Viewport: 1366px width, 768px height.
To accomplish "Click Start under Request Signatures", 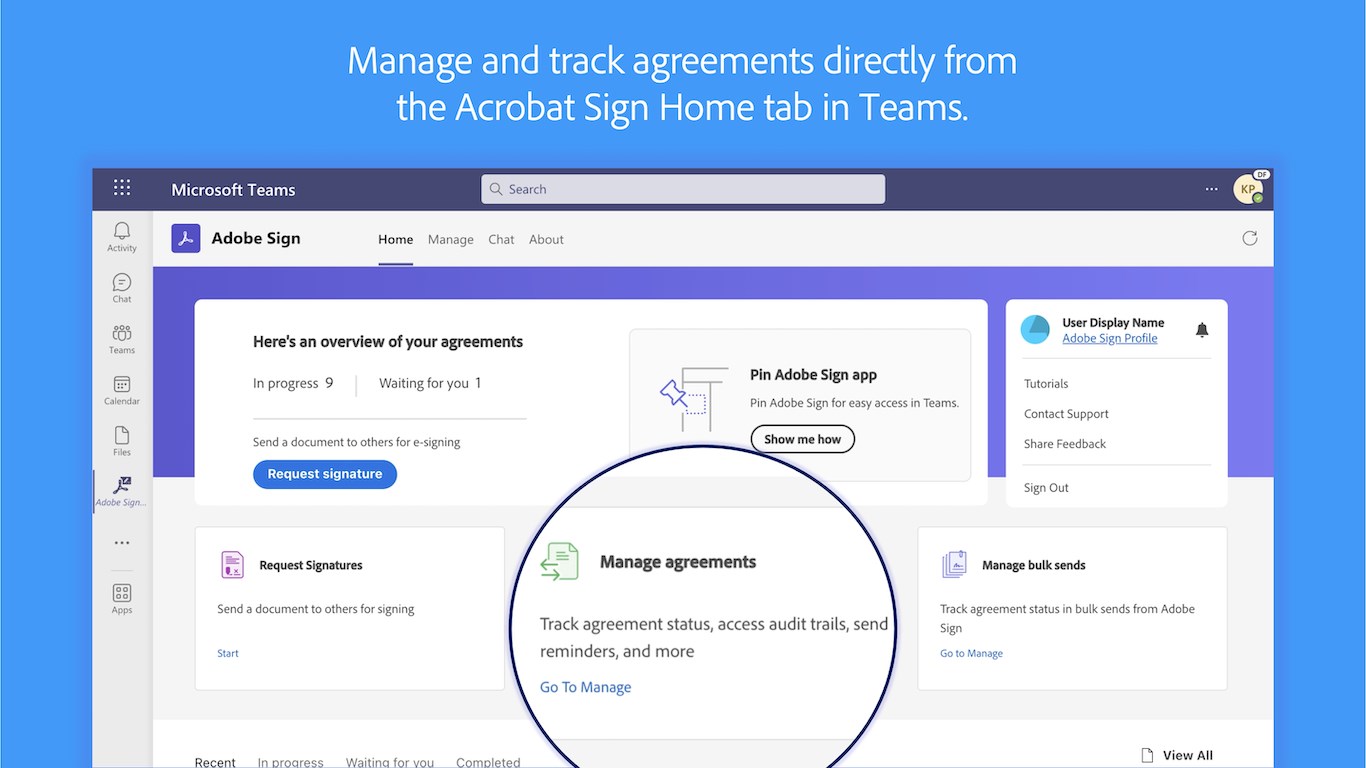I will (x=228, y=653).
